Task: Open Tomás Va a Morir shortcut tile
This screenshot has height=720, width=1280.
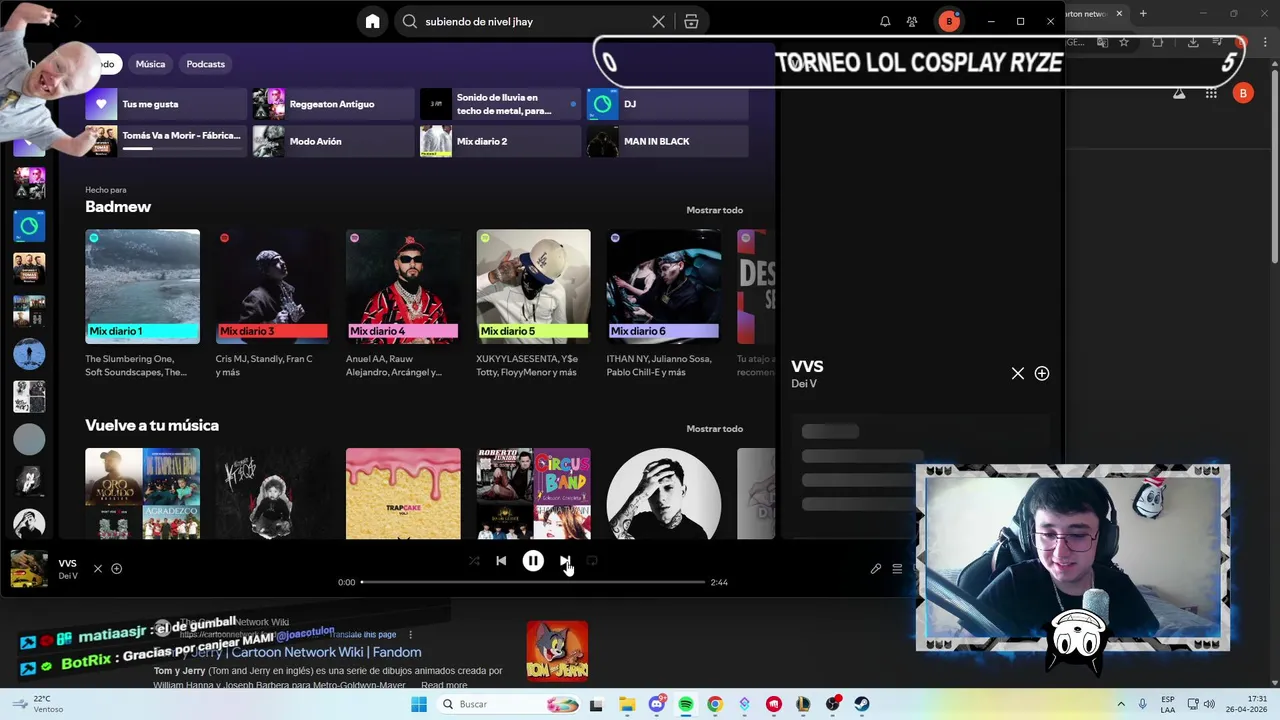Action: point(166,141)
